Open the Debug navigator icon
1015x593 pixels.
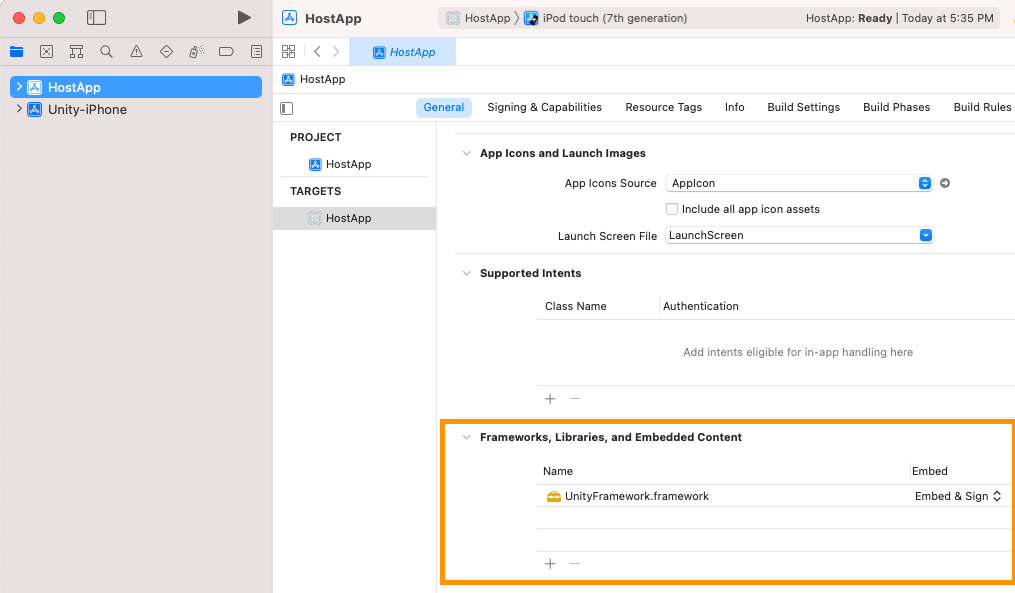click(x=196, y=52)
